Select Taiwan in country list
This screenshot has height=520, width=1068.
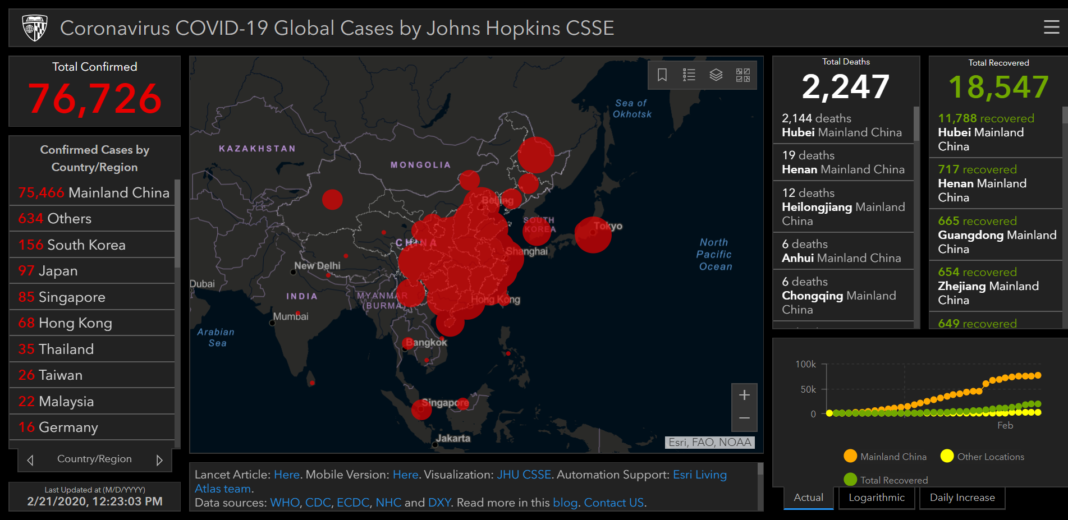93,375
